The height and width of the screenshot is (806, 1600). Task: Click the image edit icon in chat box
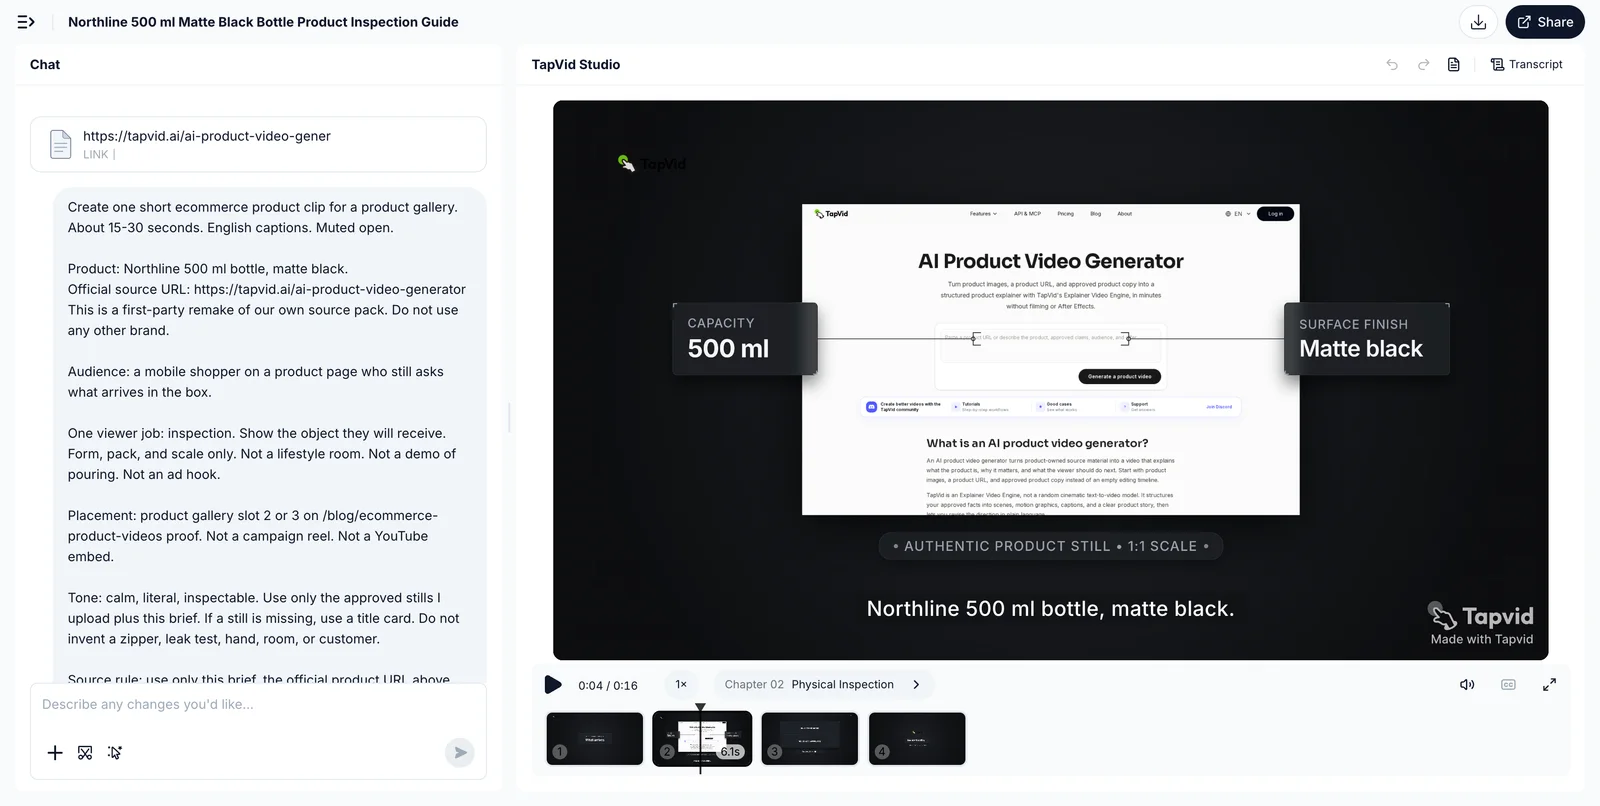point(85,753)
